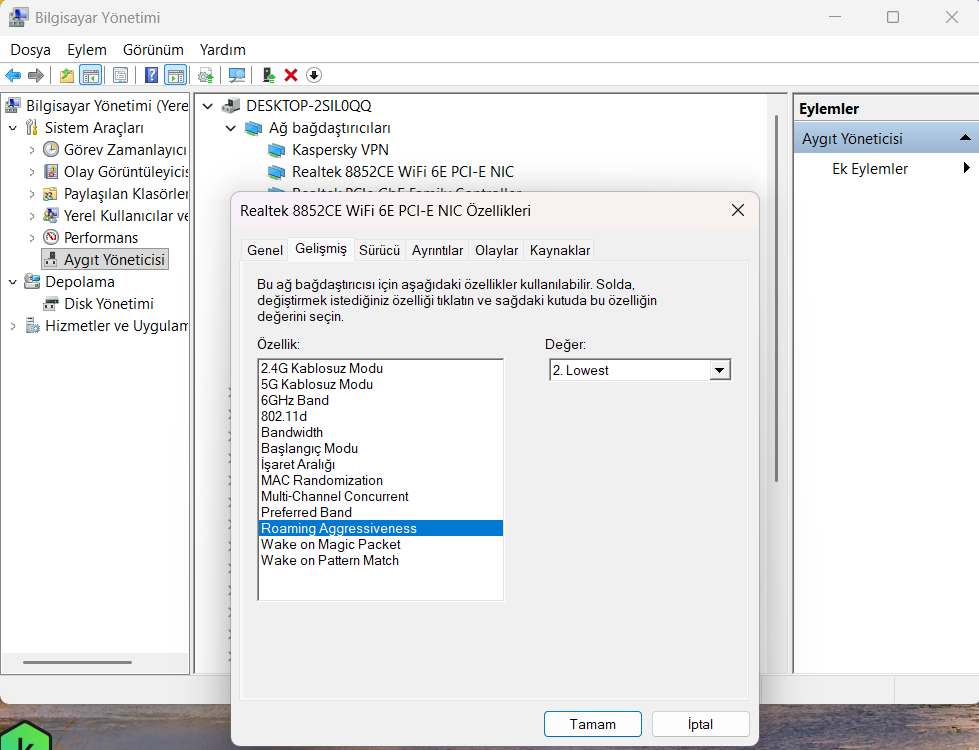Select the Bandwidth property
979x750 pixels.
[380, 433]
